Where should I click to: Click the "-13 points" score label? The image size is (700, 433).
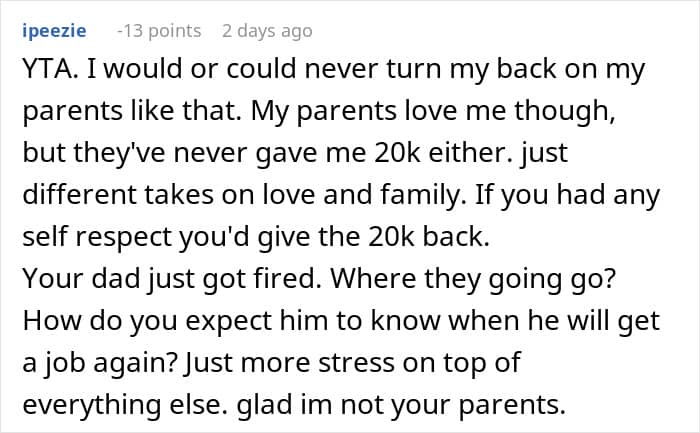click(159, 31)
